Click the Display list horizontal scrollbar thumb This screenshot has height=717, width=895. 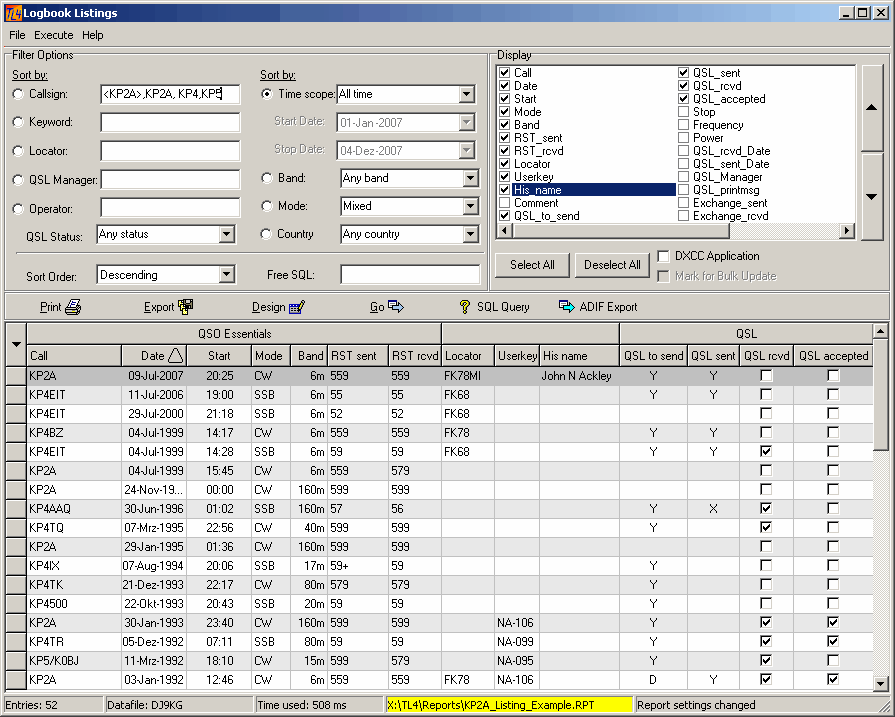621,231
